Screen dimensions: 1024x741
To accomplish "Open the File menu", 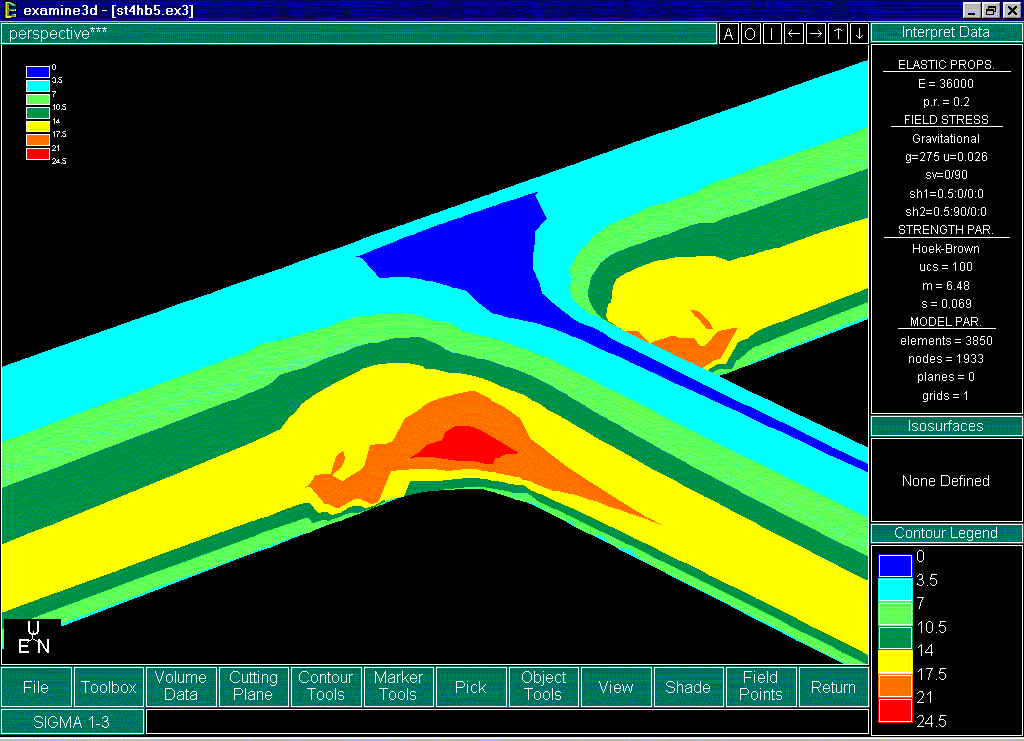I will click(x=36, y=687).
